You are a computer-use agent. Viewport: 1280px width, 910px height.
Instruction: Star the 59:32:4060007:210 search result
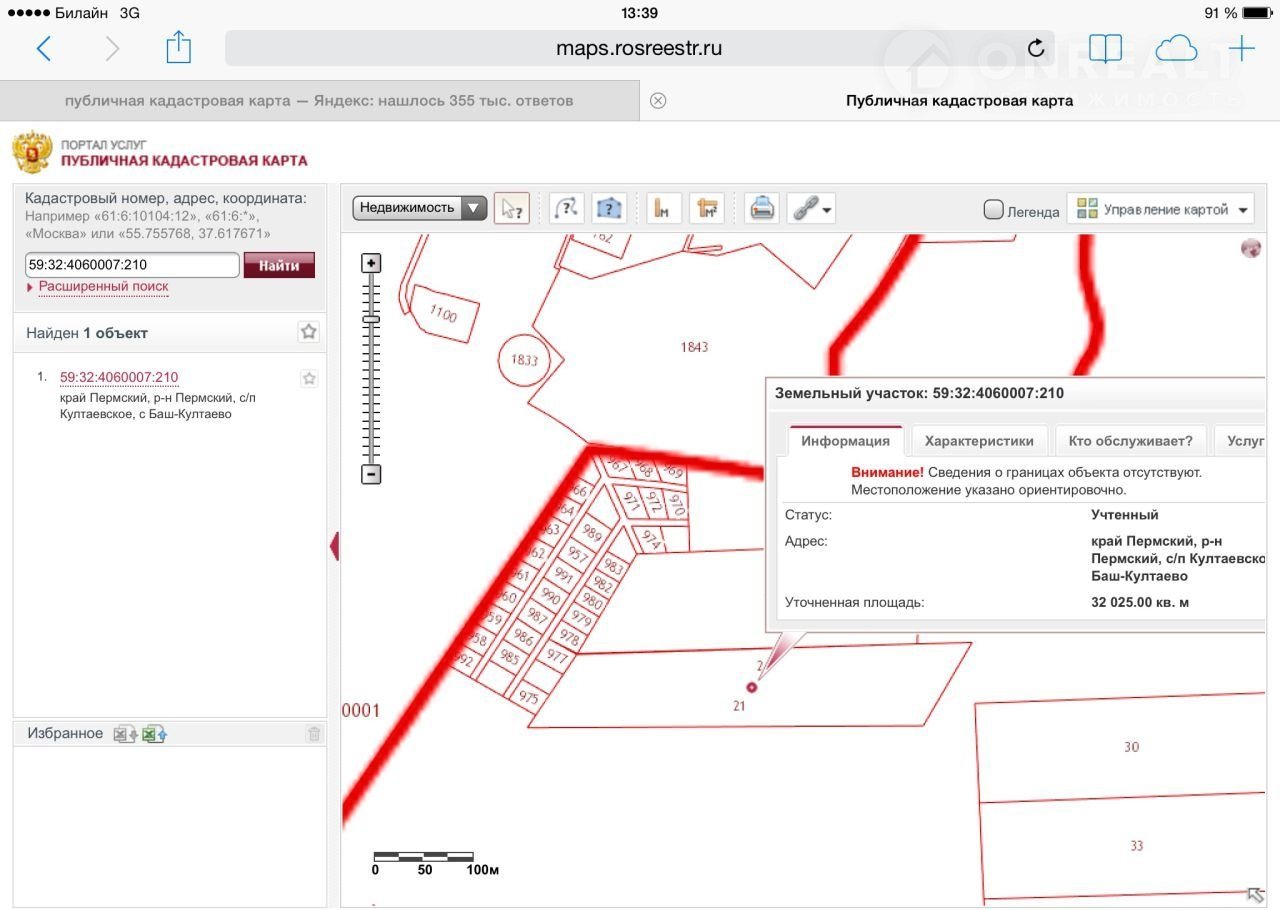[x=309, y=378]
